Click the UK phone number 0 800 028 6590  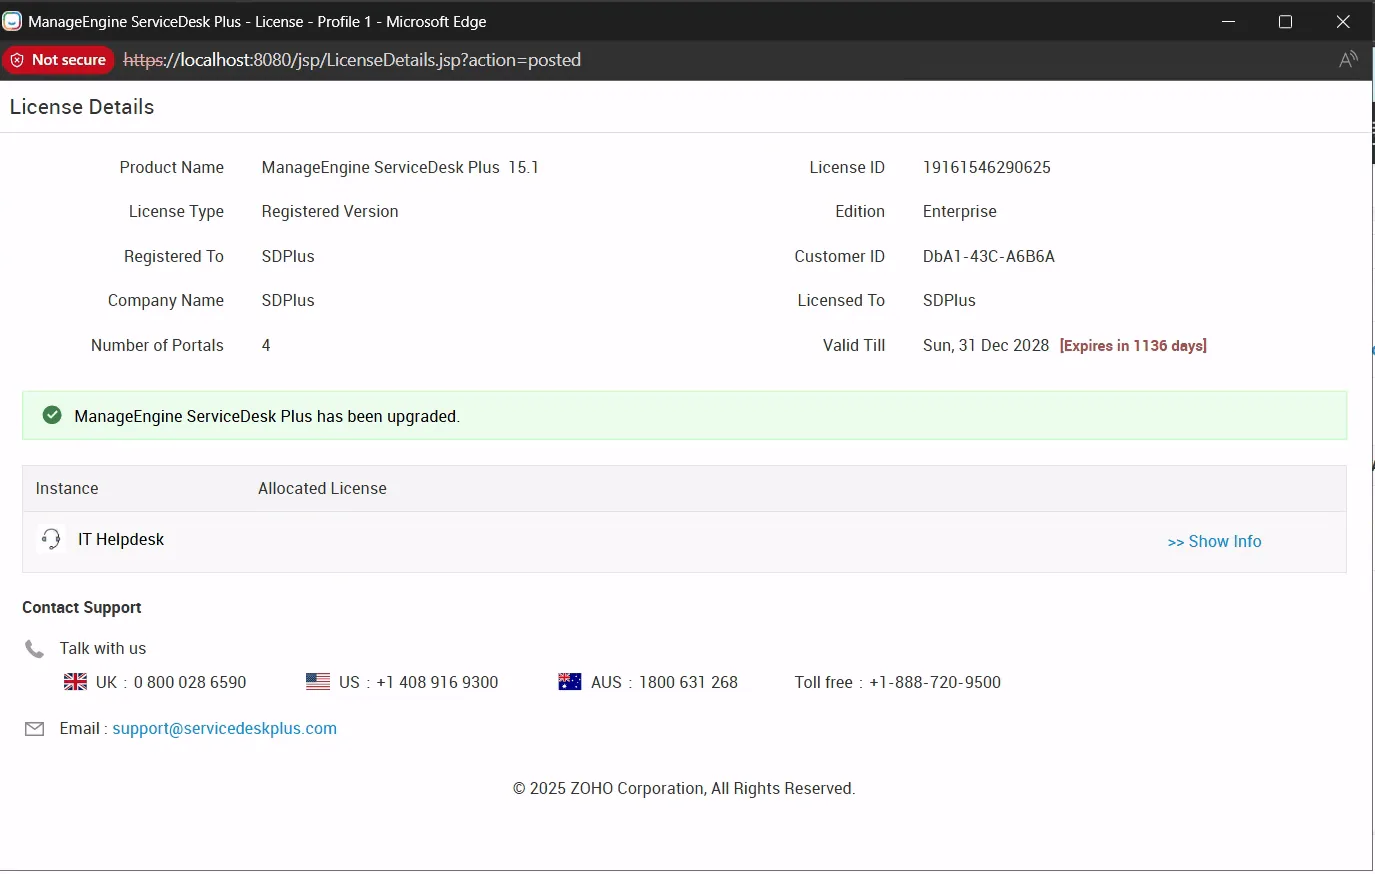(190, 683)
